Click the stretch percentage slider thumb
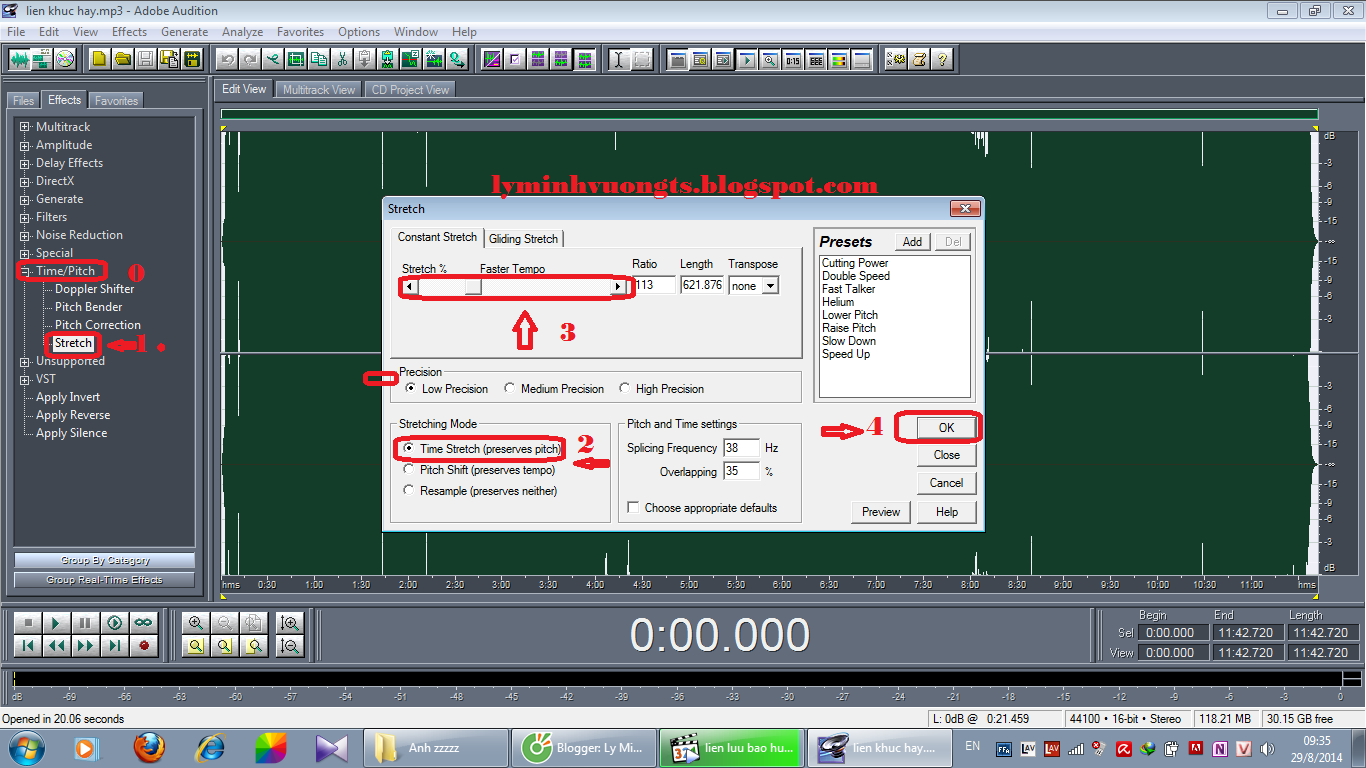This screenshot has width=1366, height=768. tap(474, 287)
